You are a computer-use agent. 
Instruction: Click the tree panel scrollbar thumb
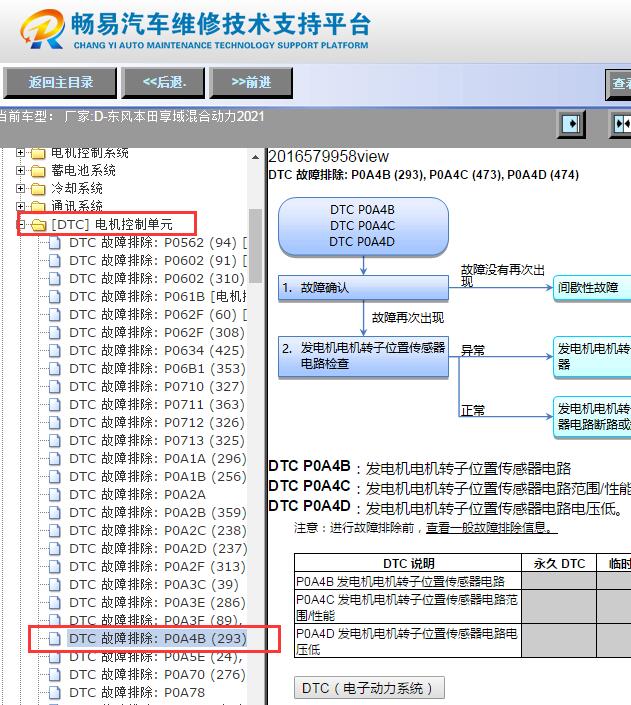click(255, 246)
